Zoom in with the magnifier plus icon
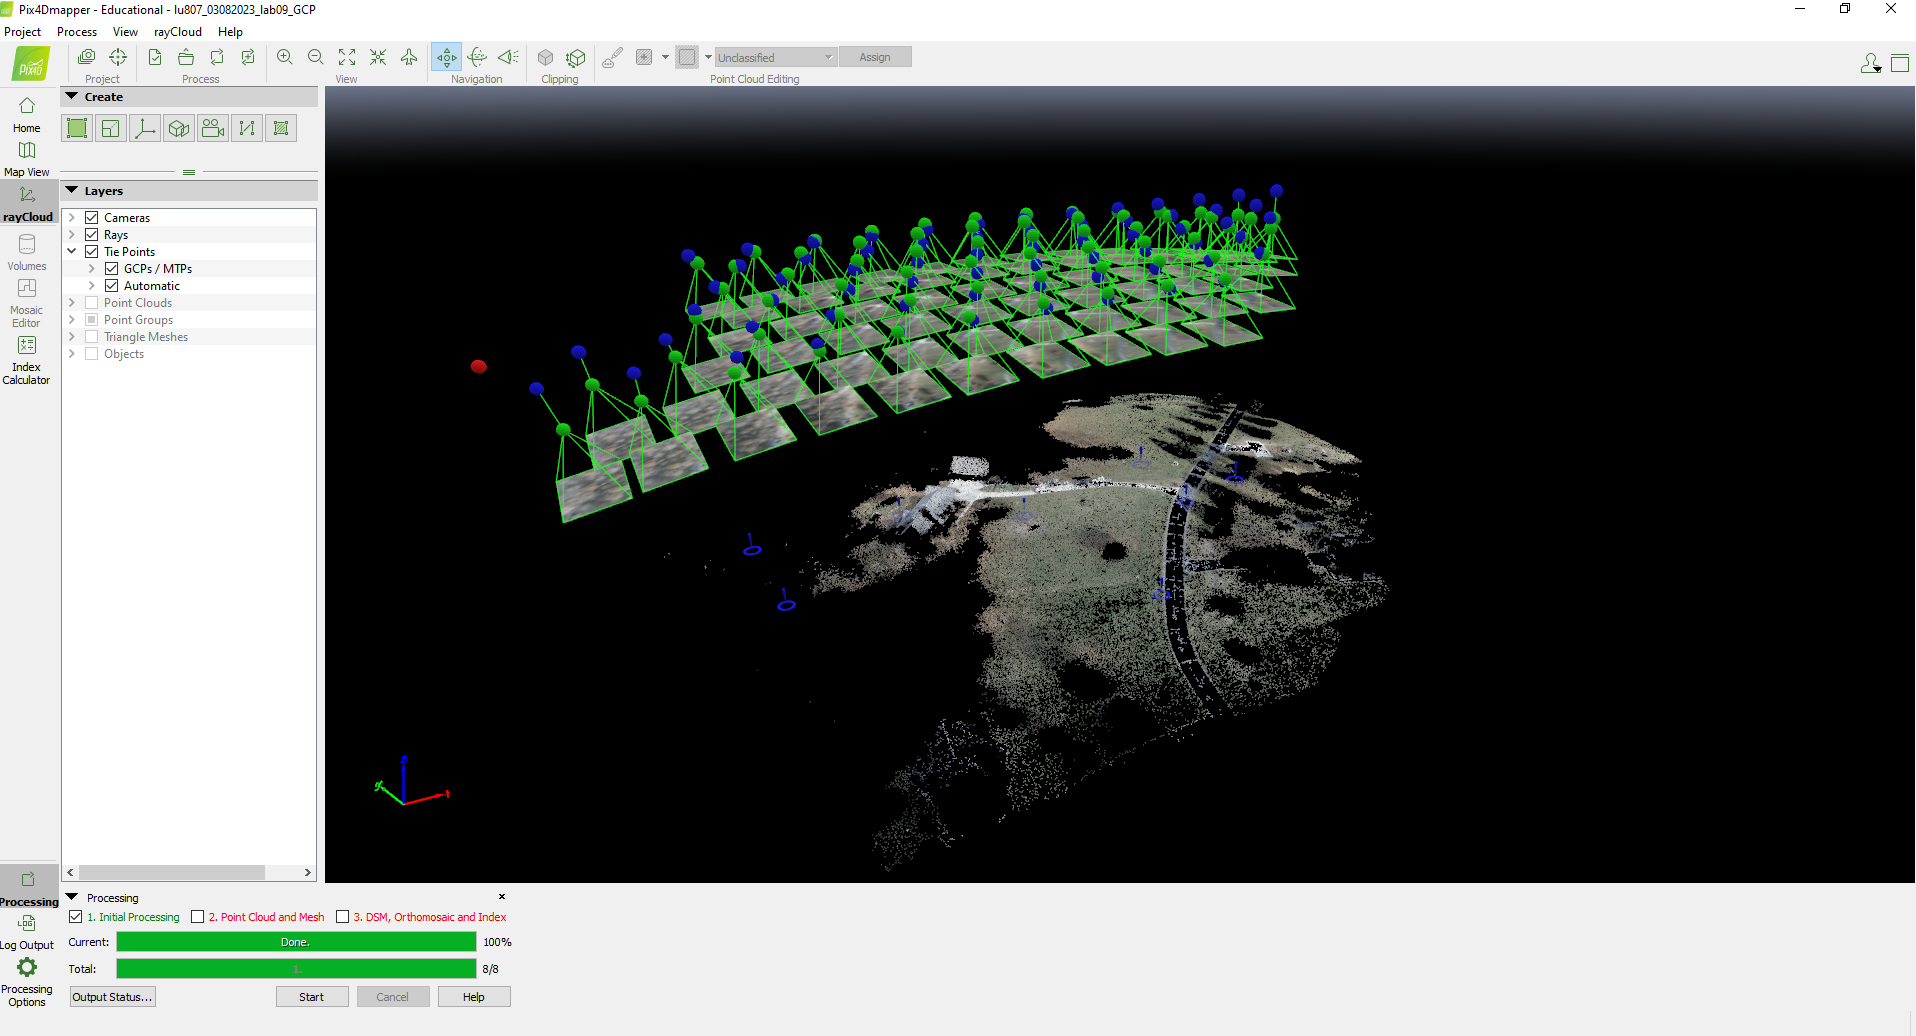The image size is (1916, 1036). (285, 57)
